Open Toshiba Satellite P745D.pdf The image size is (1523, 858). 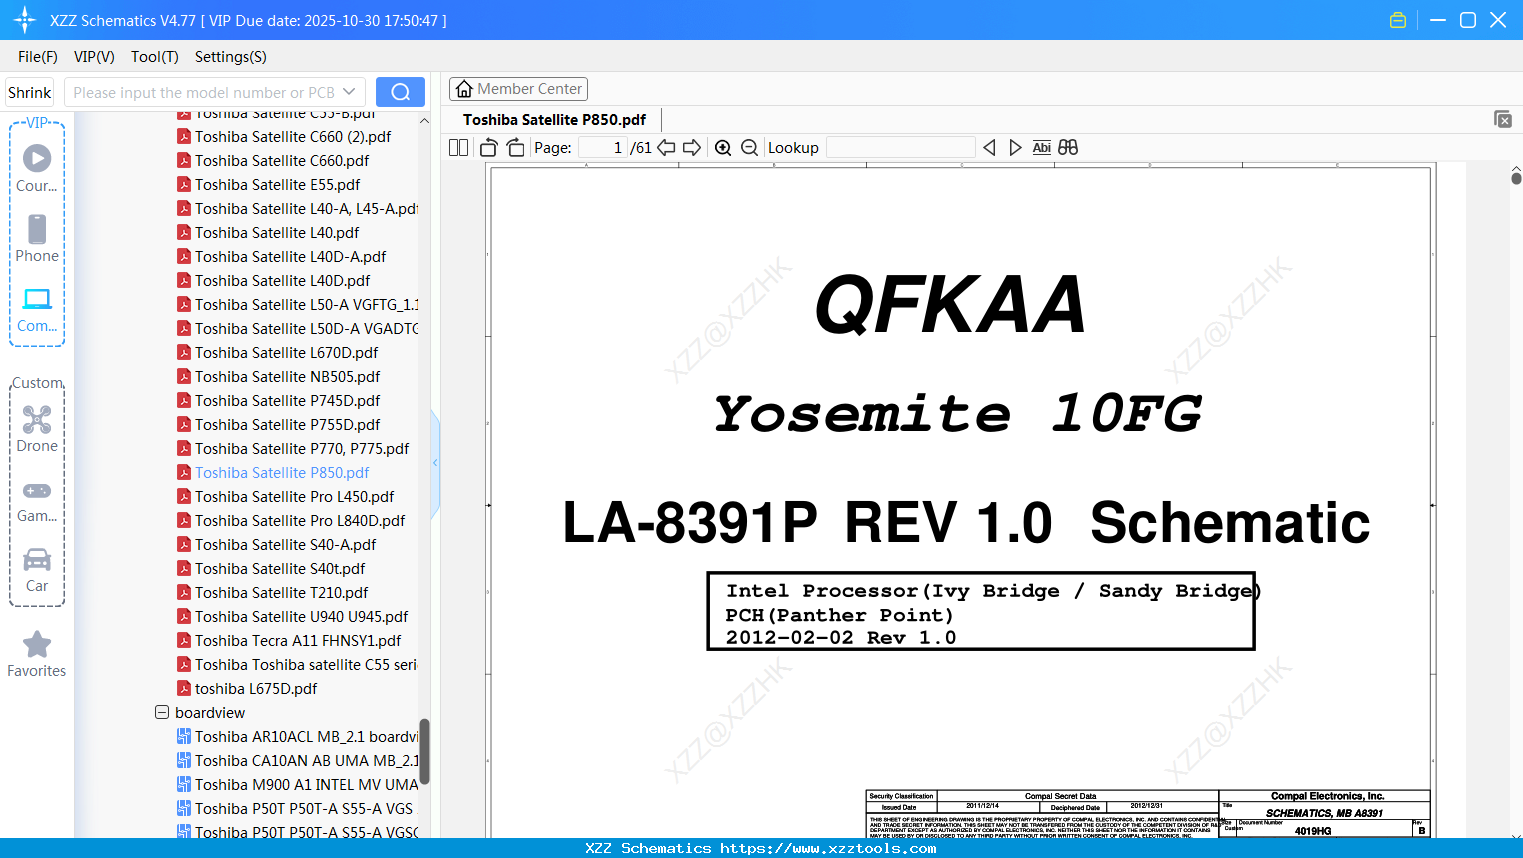[288, 401]
